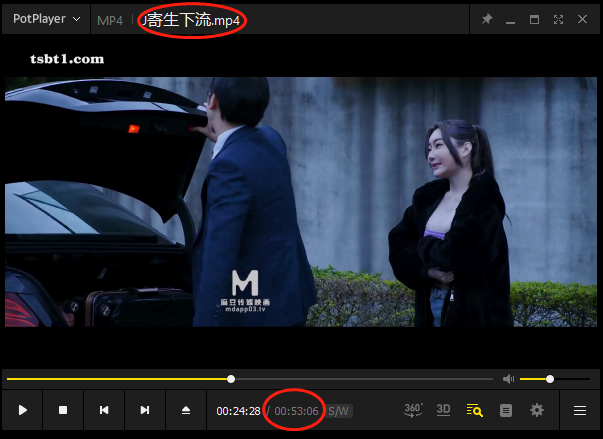Start playback with the play button
Screen dimensions: 603x439
(x=22, y=410)
